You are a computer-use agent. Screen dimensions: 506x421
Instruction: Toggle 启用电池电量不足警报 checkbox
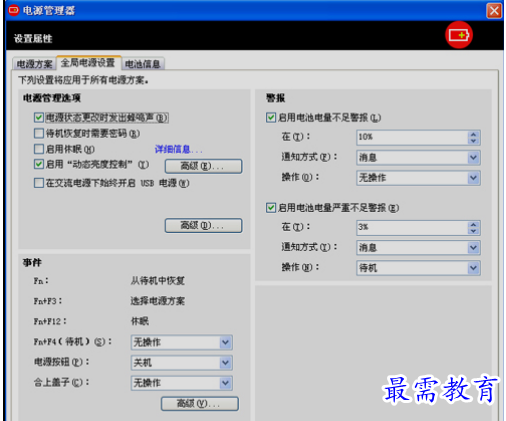point(271,117)
